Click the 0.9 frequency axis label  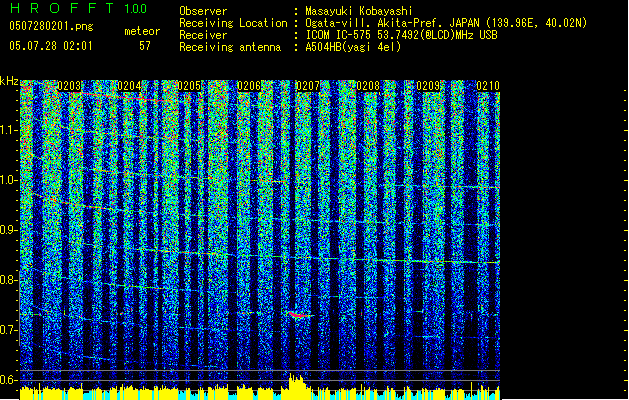pos(9,230)
